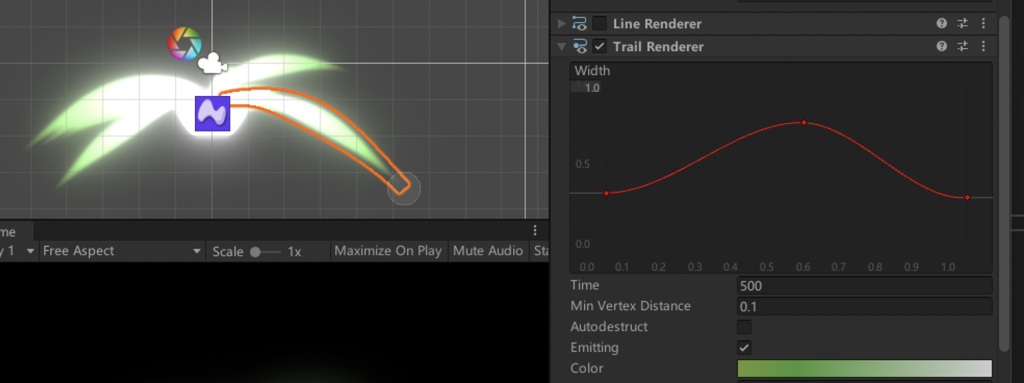Click the Line Renderer help icon

point(942,24)
